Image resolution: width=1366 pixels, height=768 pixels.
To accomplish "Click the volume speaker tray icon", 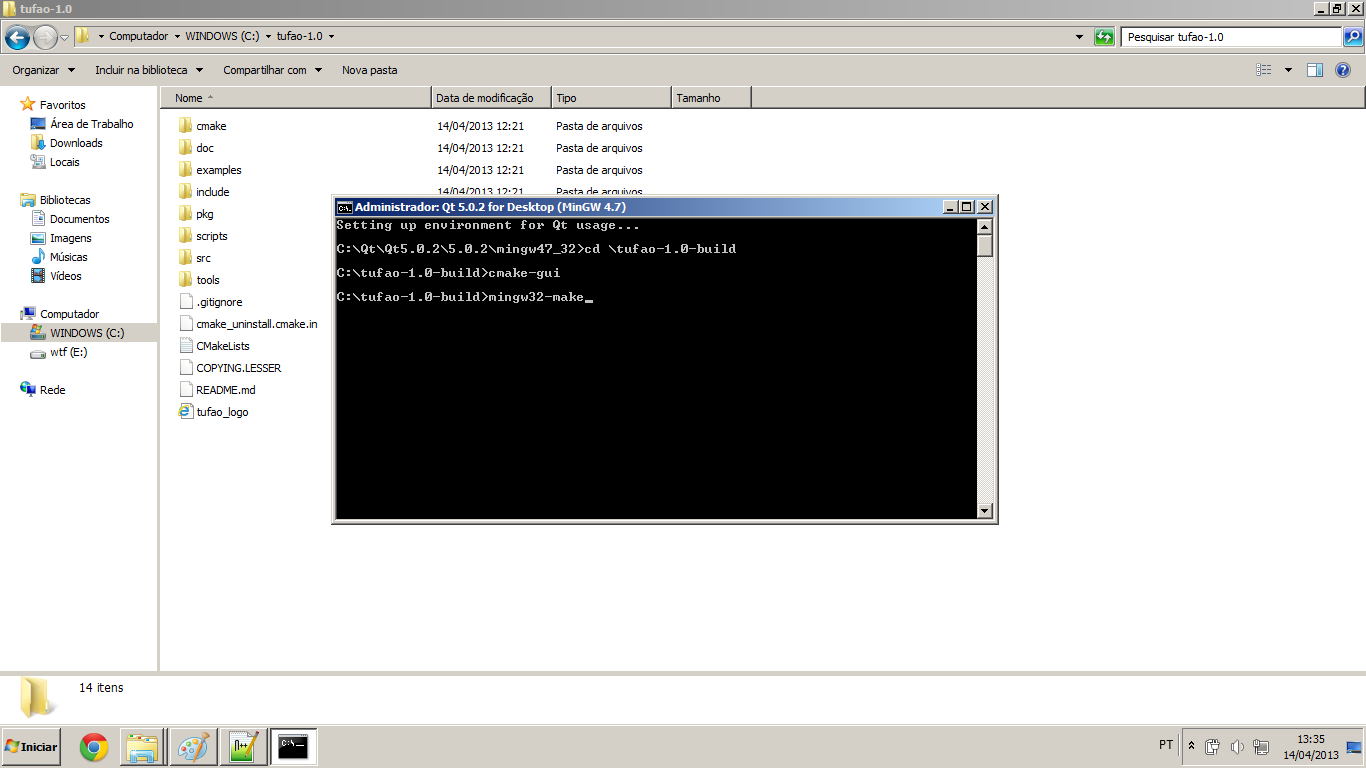I will (1237, 746).
